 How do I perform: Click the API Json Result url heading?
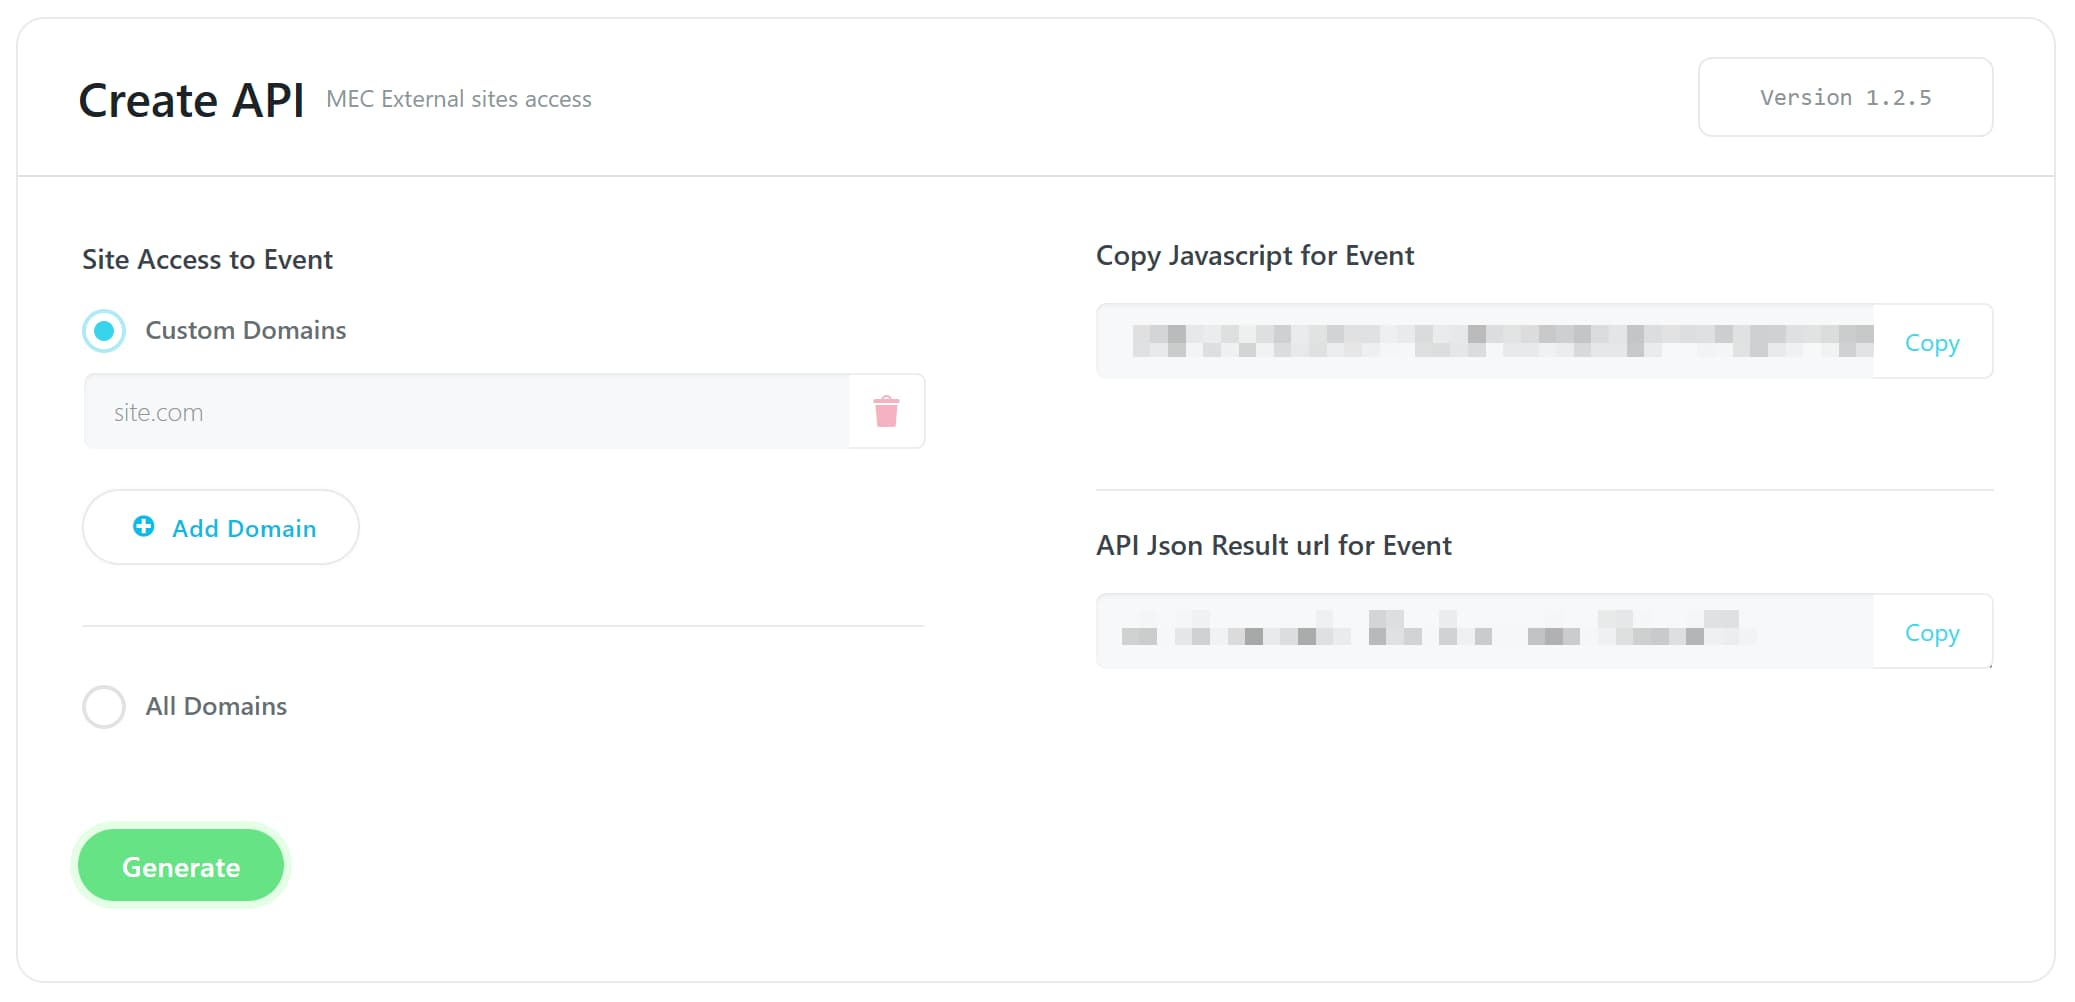click(1273, 546)
